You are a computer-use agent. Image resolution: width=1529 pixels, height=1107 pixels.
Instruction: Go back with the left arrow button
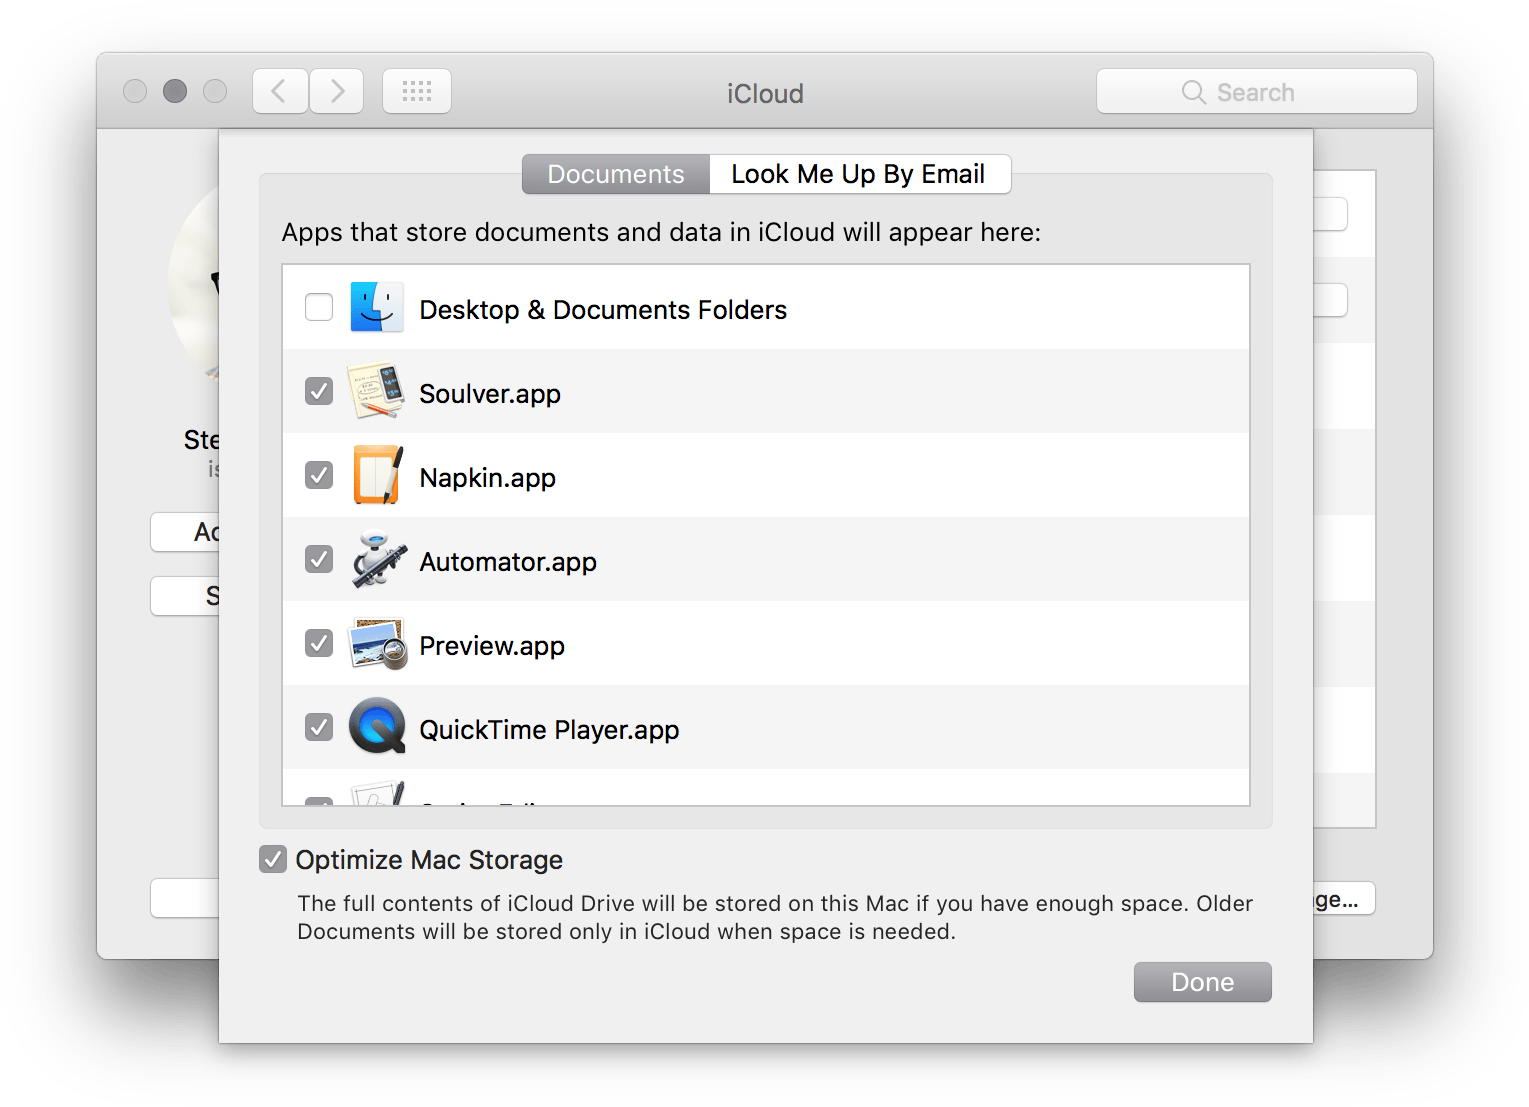(280, 91)
